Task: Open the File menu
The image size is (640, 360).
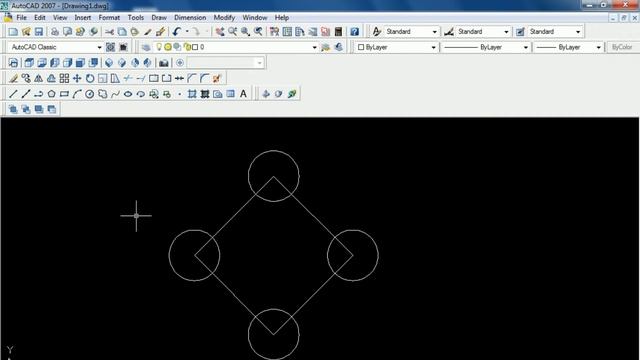Action: 21,18
